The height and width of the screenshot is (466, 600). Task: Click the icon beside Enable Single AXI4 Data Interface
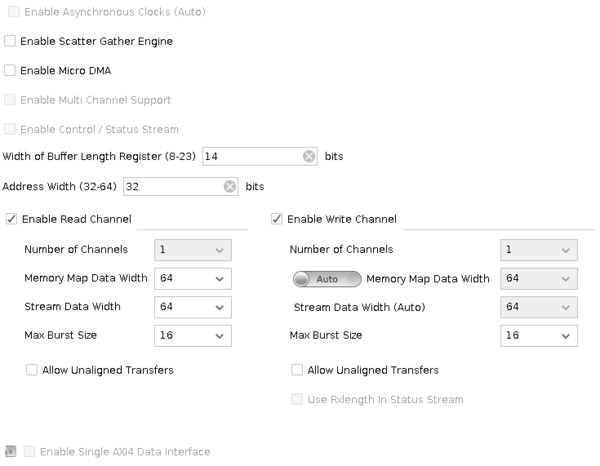coord(10,452)
